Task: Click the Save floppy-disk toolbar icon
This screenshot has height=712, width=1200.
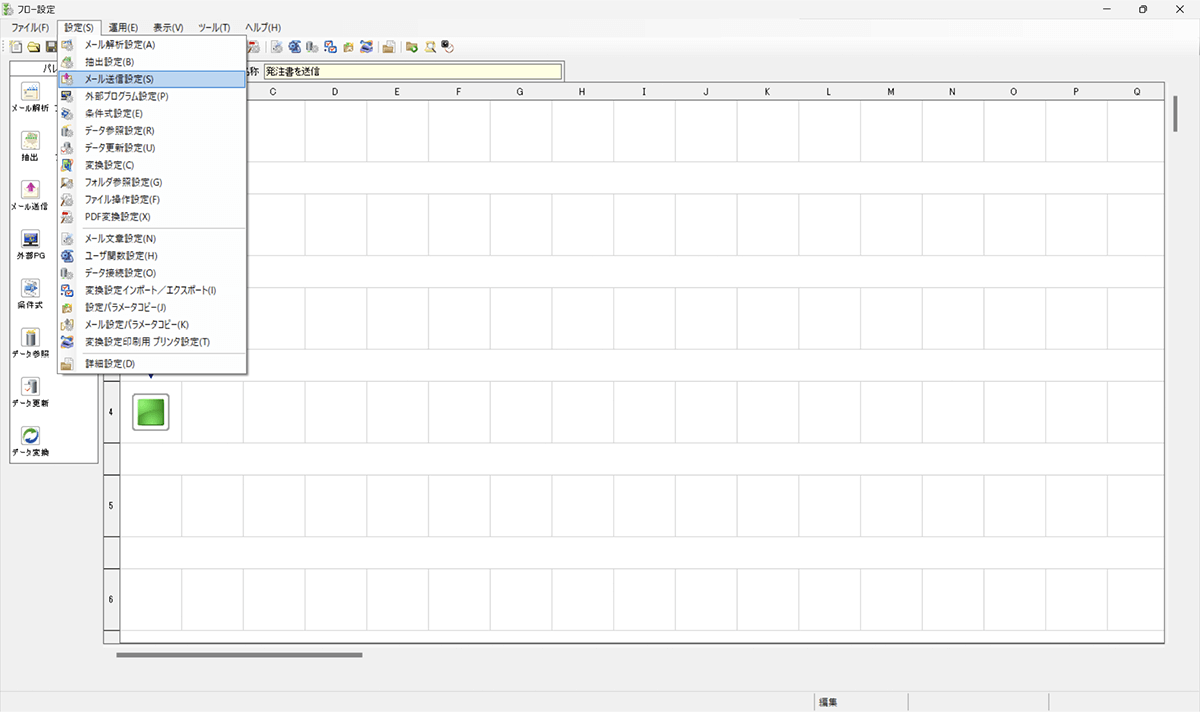Action: click(x=51, y=46)
